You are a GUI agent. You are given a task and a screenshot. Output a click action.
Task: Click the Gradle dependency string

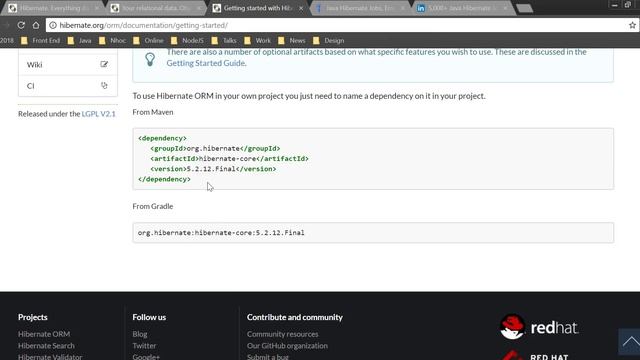tap(221, 233)
